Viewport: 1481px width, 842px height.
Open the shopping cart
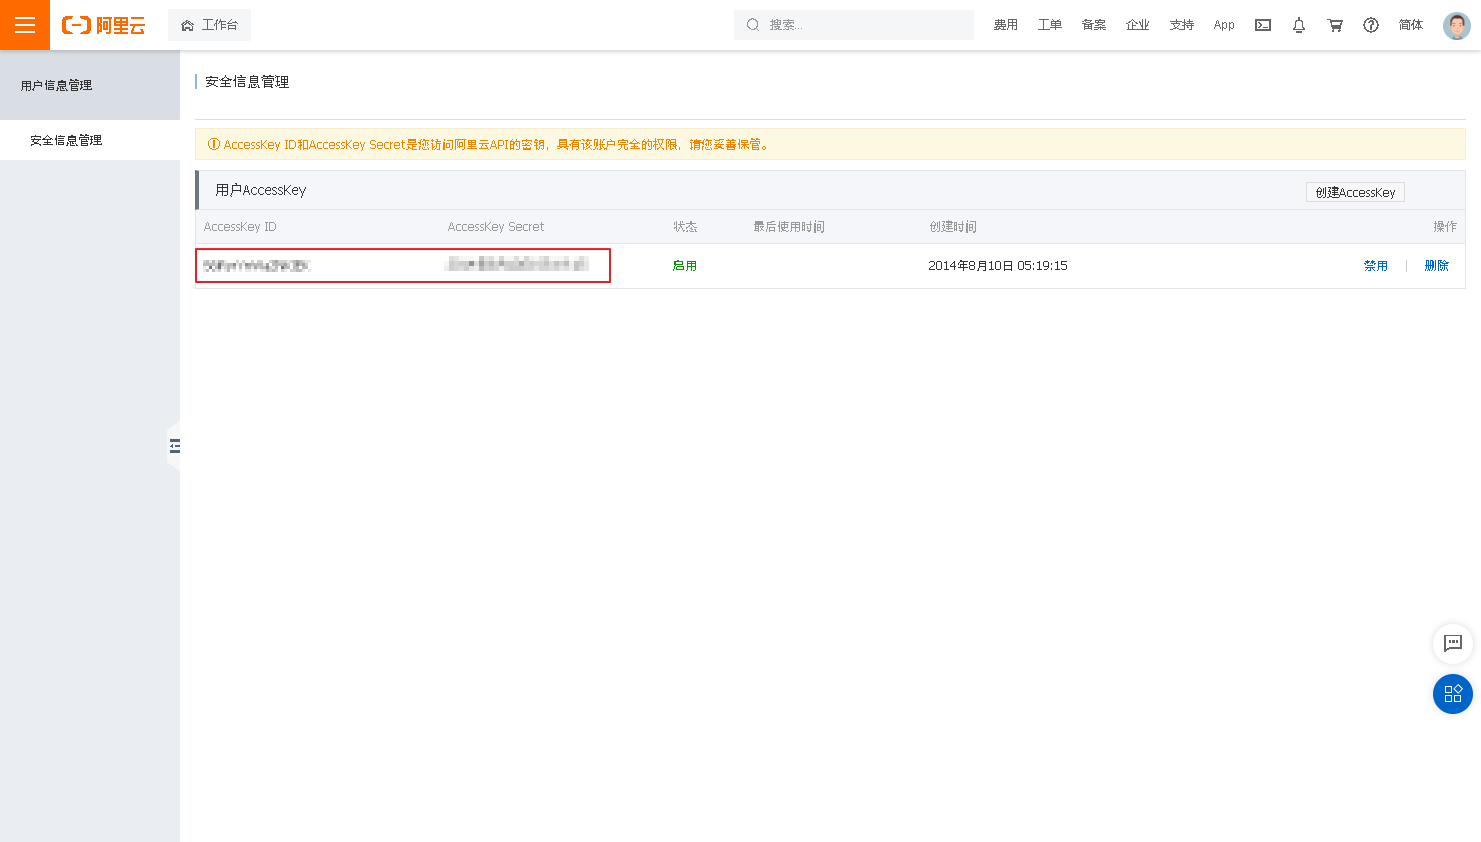[1335, 25]
